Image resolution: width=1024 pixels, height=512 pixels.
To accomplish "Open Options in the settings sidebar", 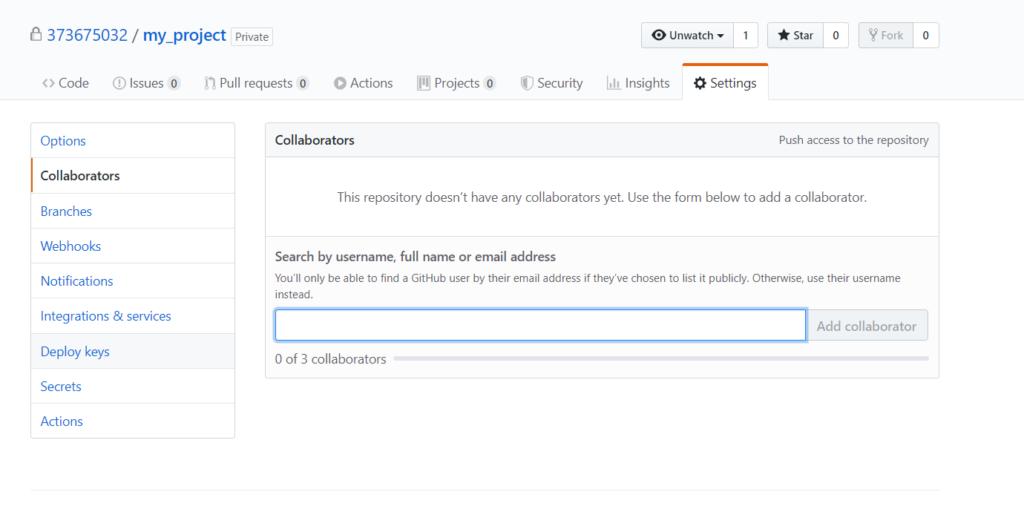I will pyautogui.click(x=133, y=140).
